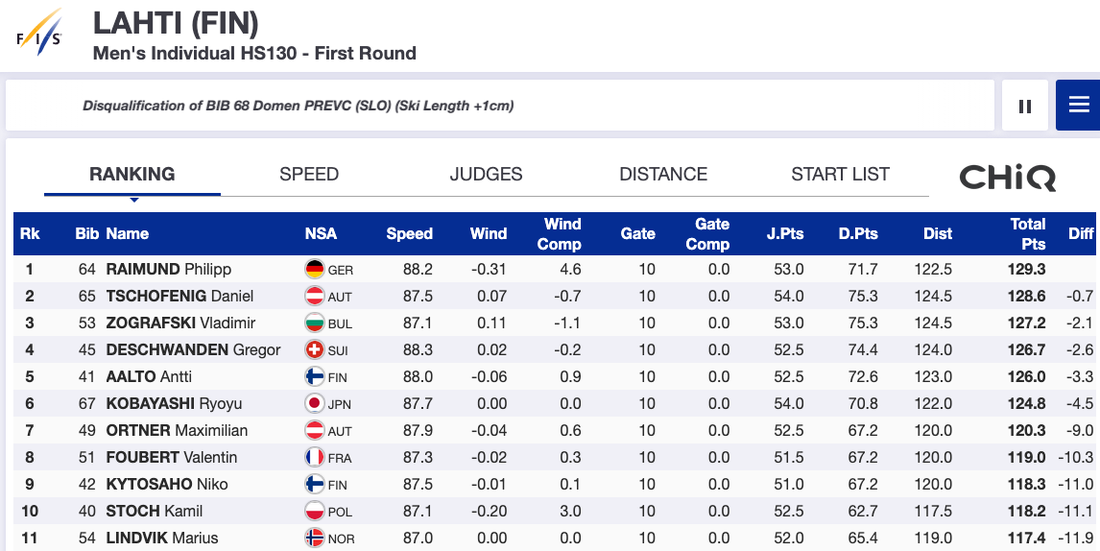The height and width of the screenshot is (551, 1100).
Task: Open the JUDGES tab
Action: [x=486, y=174]
